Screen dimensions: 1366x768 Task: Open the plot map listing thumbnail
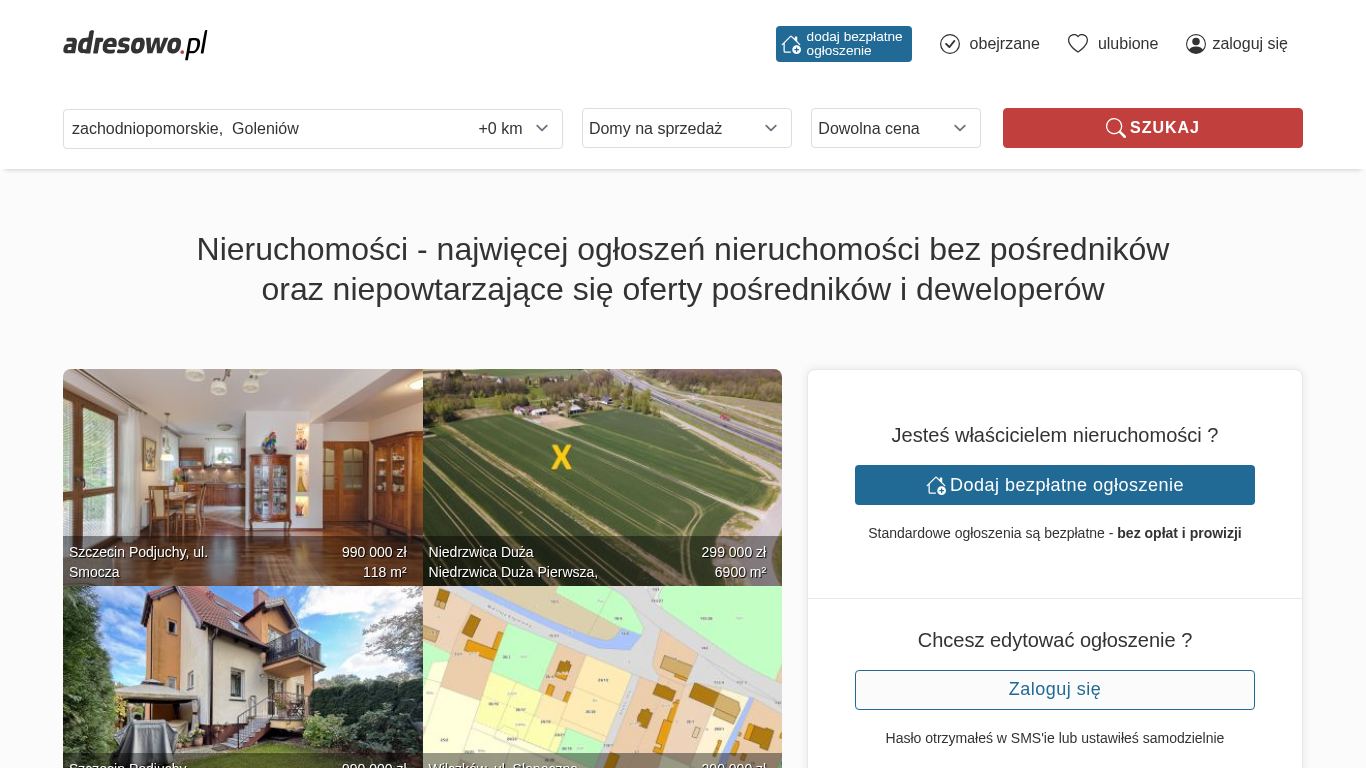[x=602, y=670]
